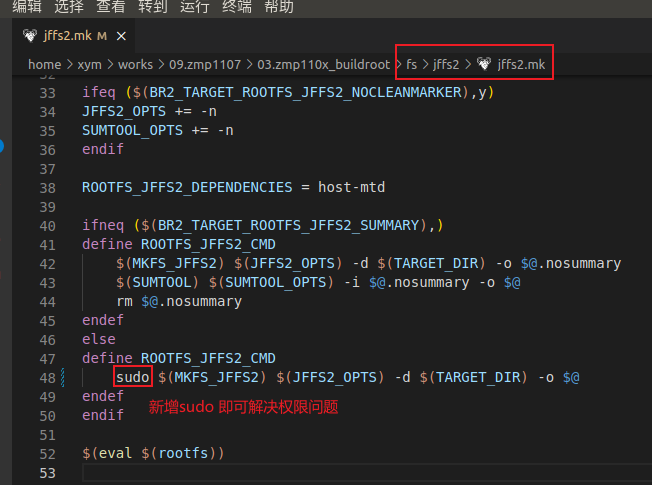Click the 03.zmp110x_buildroot breadcrumb segment

(324, 64)
